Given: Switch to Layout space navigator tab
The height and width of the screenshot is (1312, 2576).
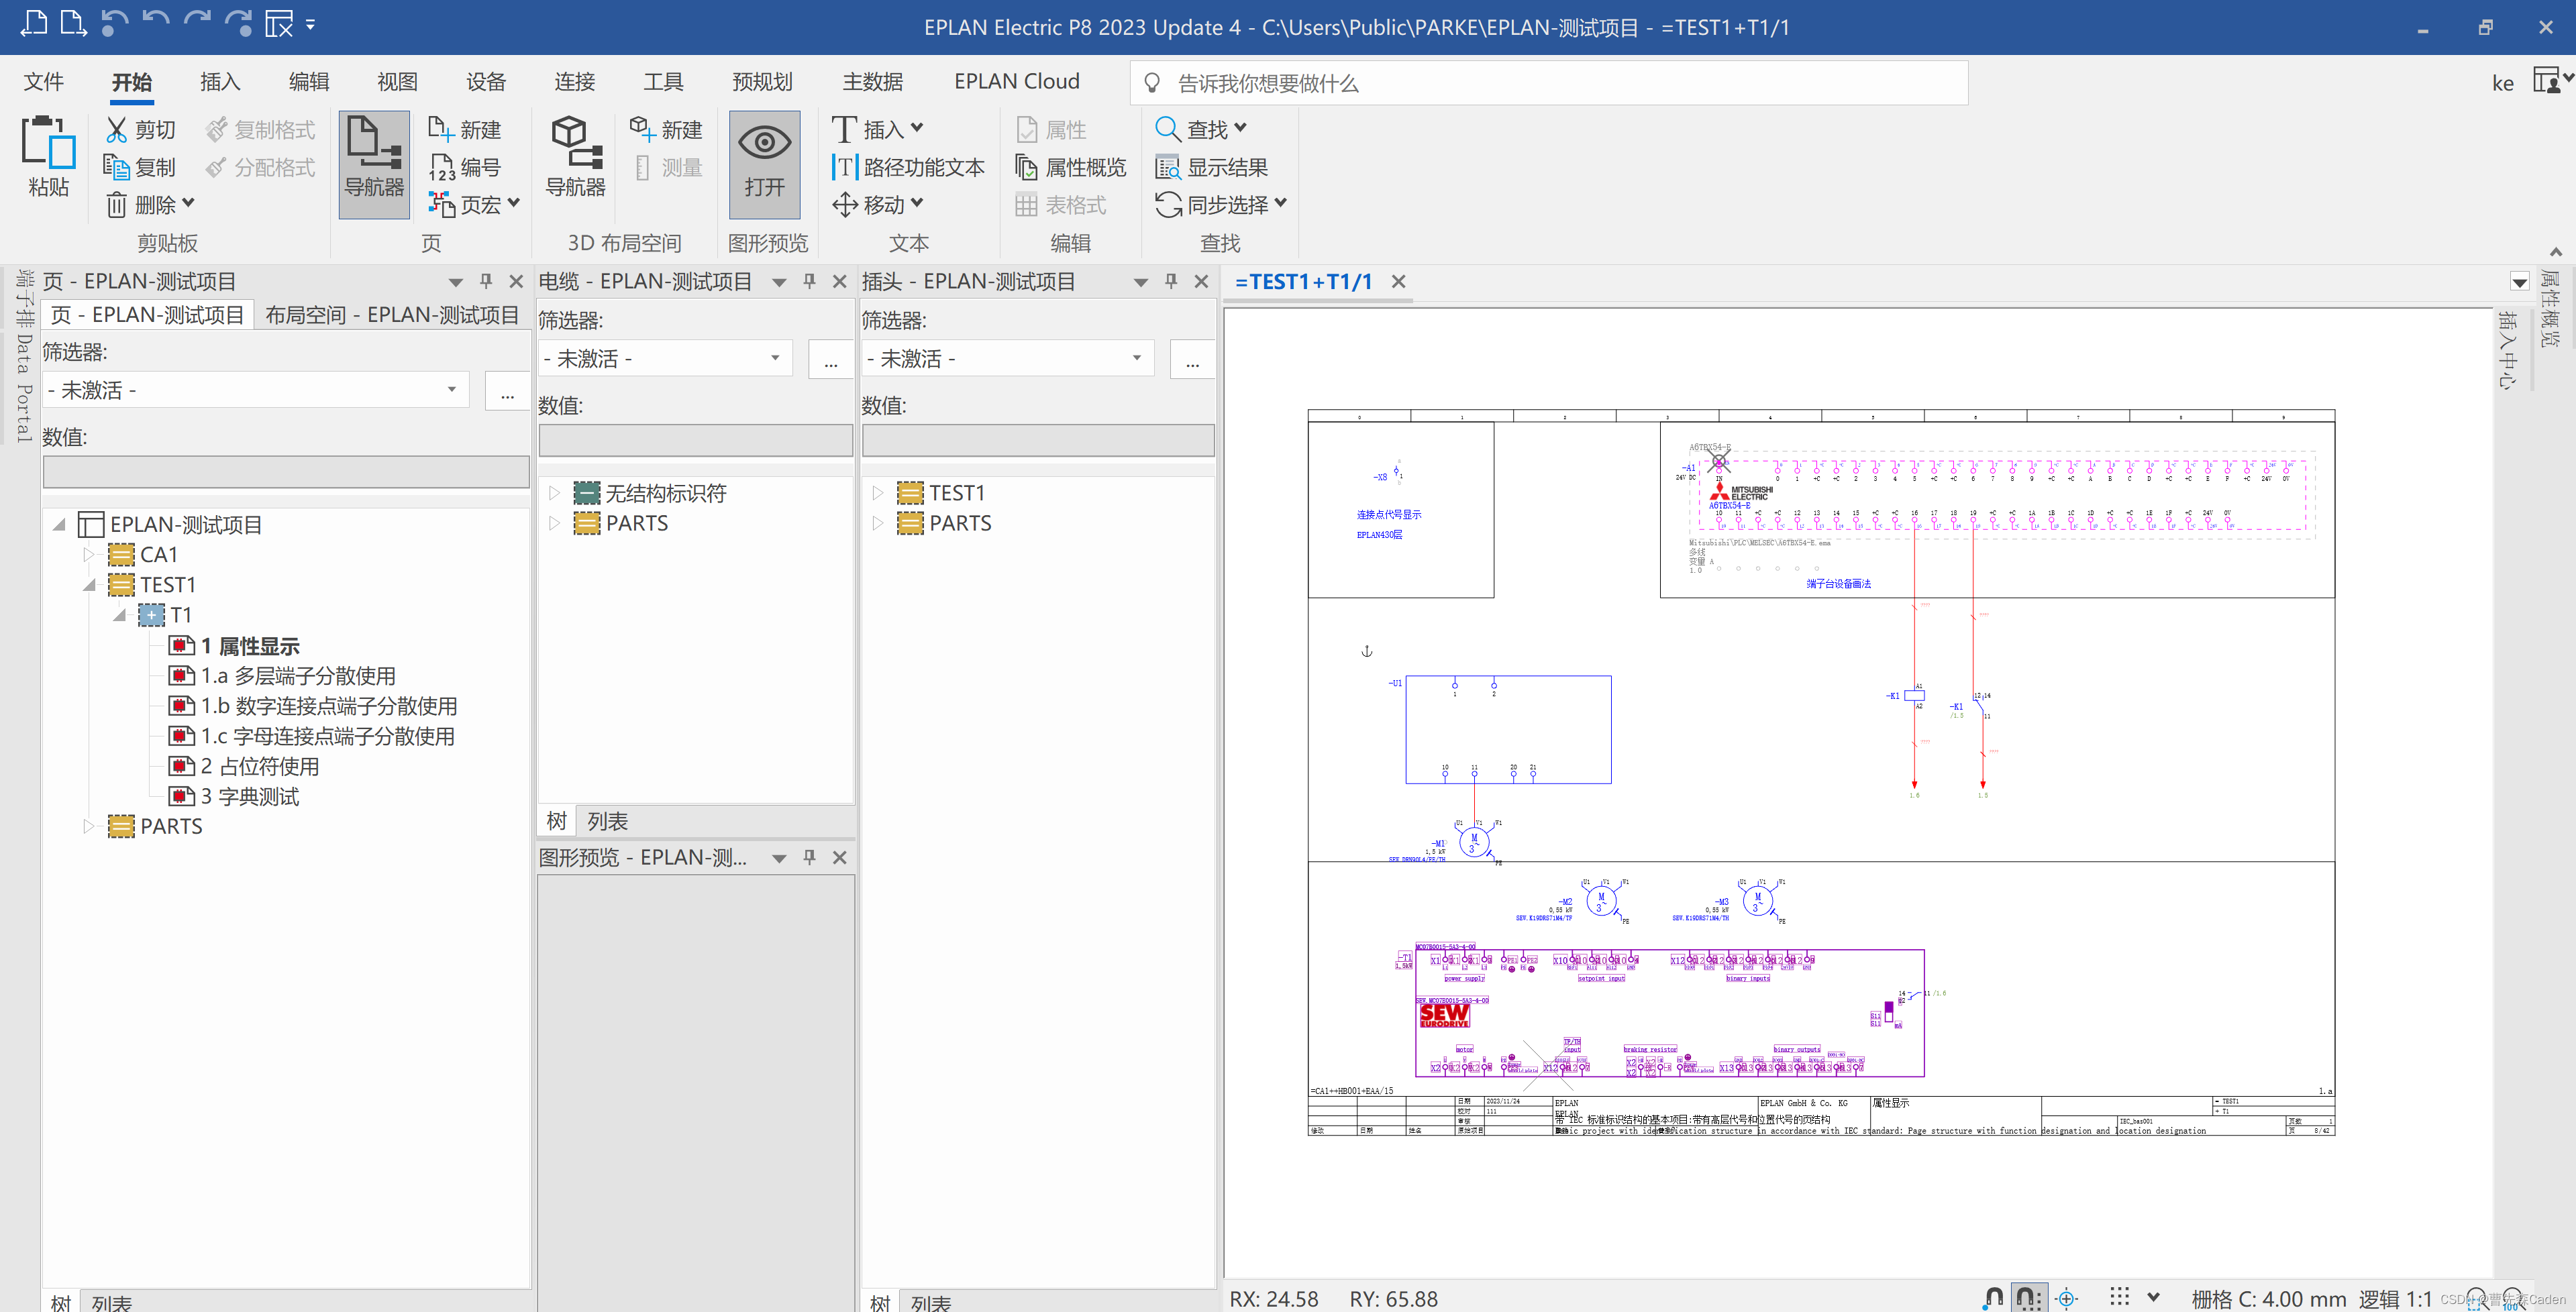Looking at the screenshot, I should (391, 315).
